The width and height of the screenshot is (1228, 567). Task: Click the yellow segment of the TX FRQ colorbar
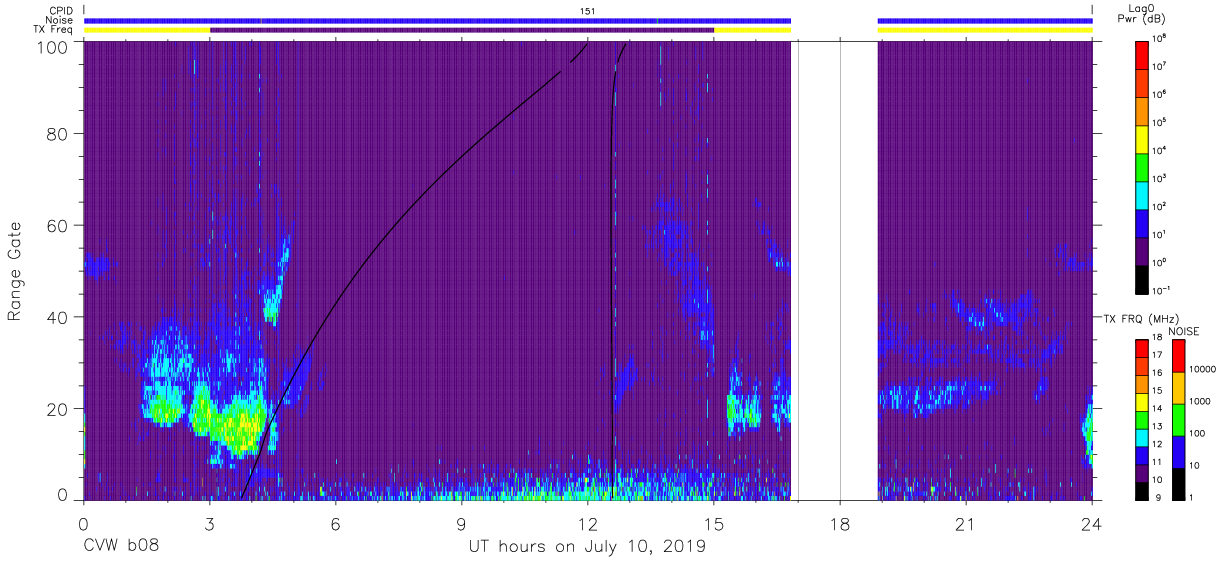coord(1142,401)
